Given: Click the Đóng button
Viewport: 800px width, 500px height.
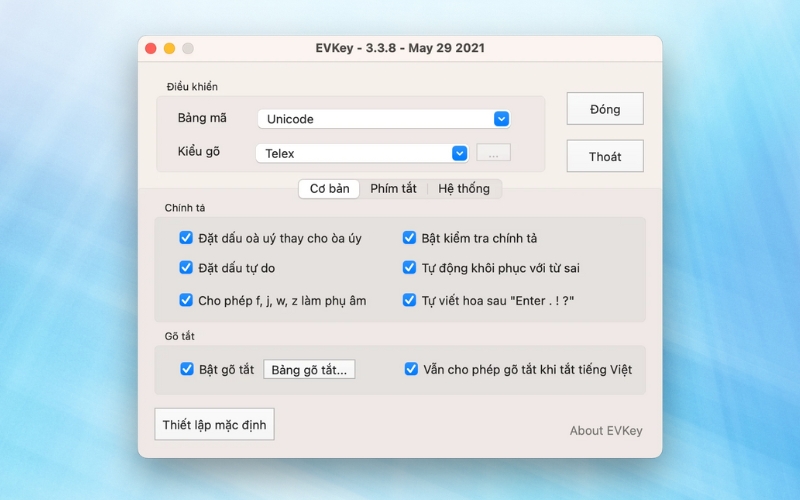Looking at the screenshot, I should [x=605, y=109].
